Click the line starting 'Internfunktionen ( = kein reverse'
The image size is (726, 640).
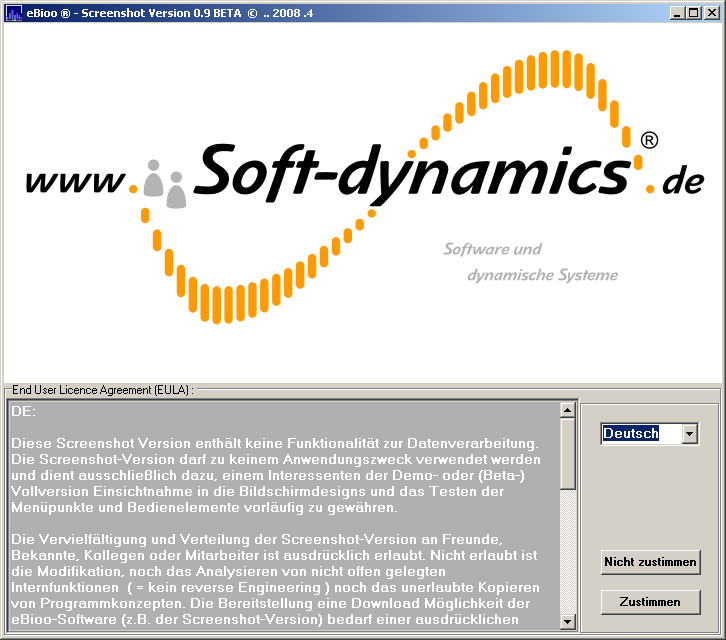(275, 588)
